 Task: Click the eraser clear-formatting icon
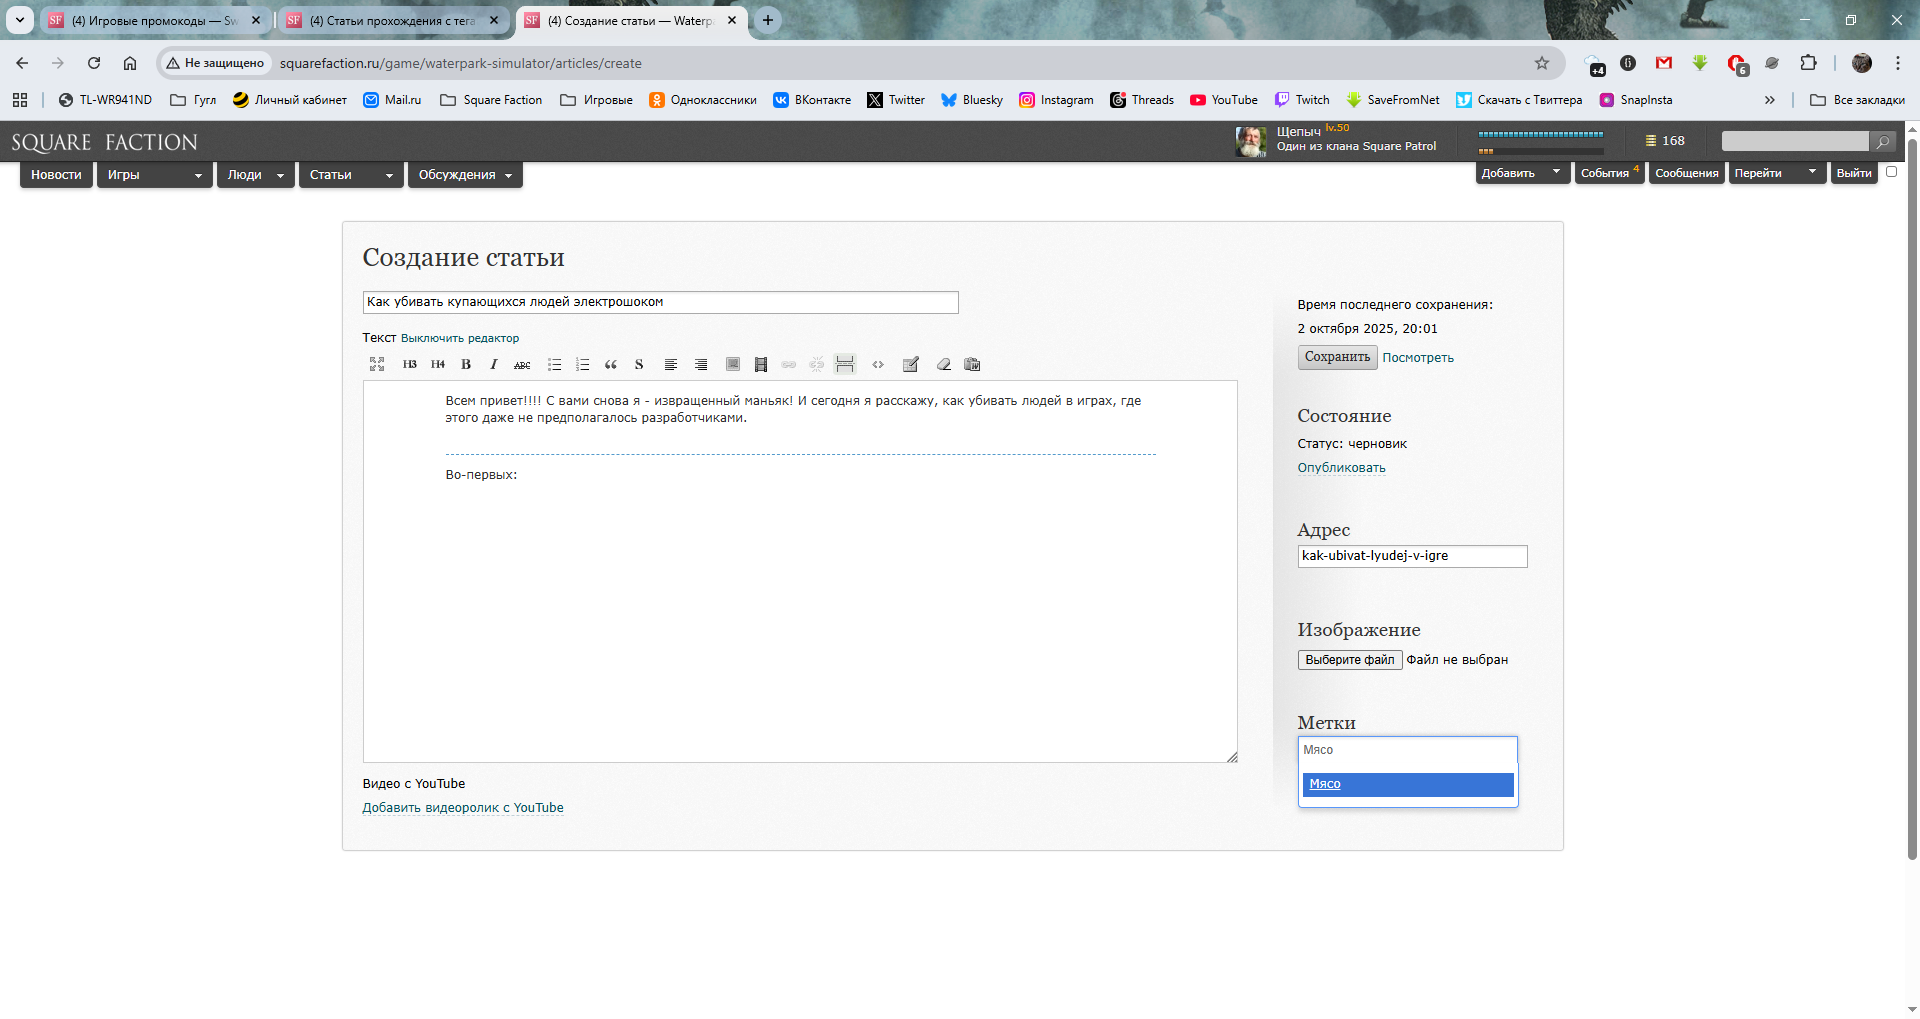coord(943,364)
